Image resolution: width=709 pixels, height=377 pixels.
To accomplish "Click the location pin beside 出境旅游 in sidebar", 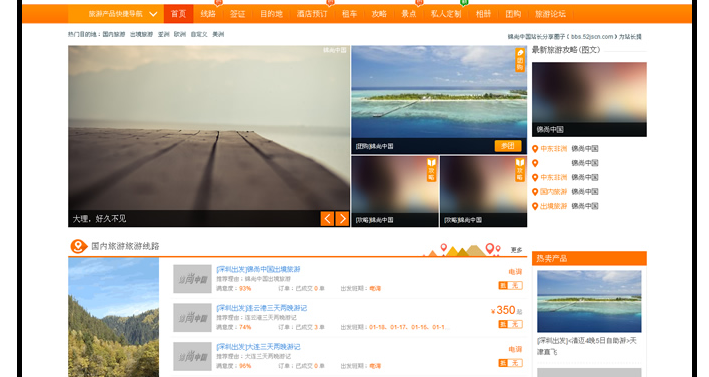I will click(x=535, y=206).
